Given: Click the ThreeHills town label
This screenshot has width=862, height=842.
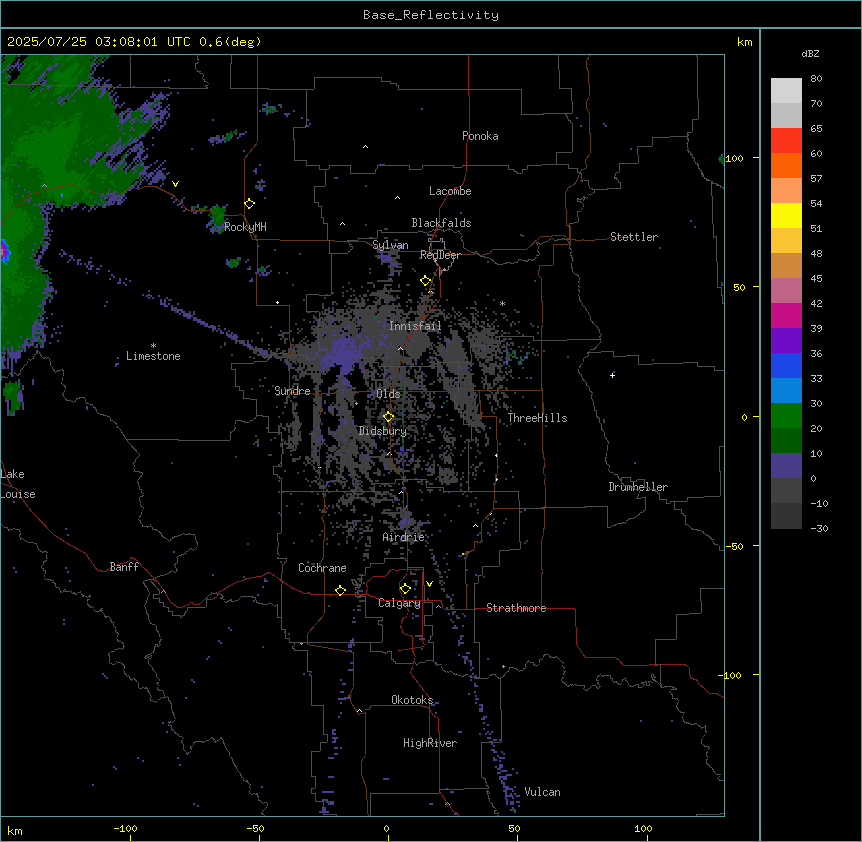Looking at the screenshot, I should point(537,418).
